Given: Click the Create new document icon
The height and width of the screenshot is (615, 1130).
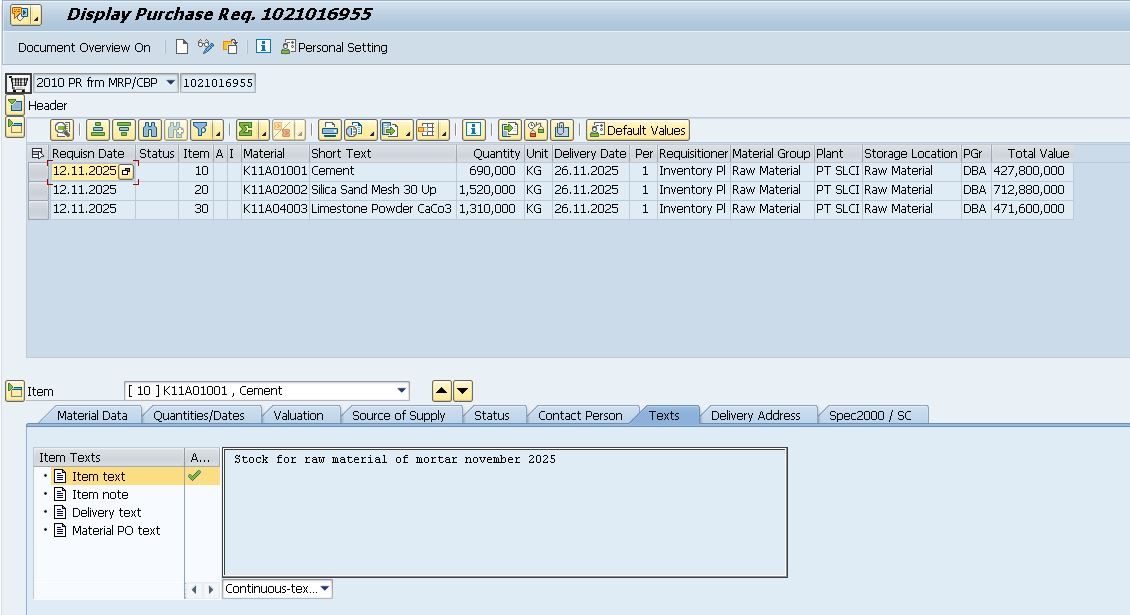Looking at the screenshot, I should 181,47.
